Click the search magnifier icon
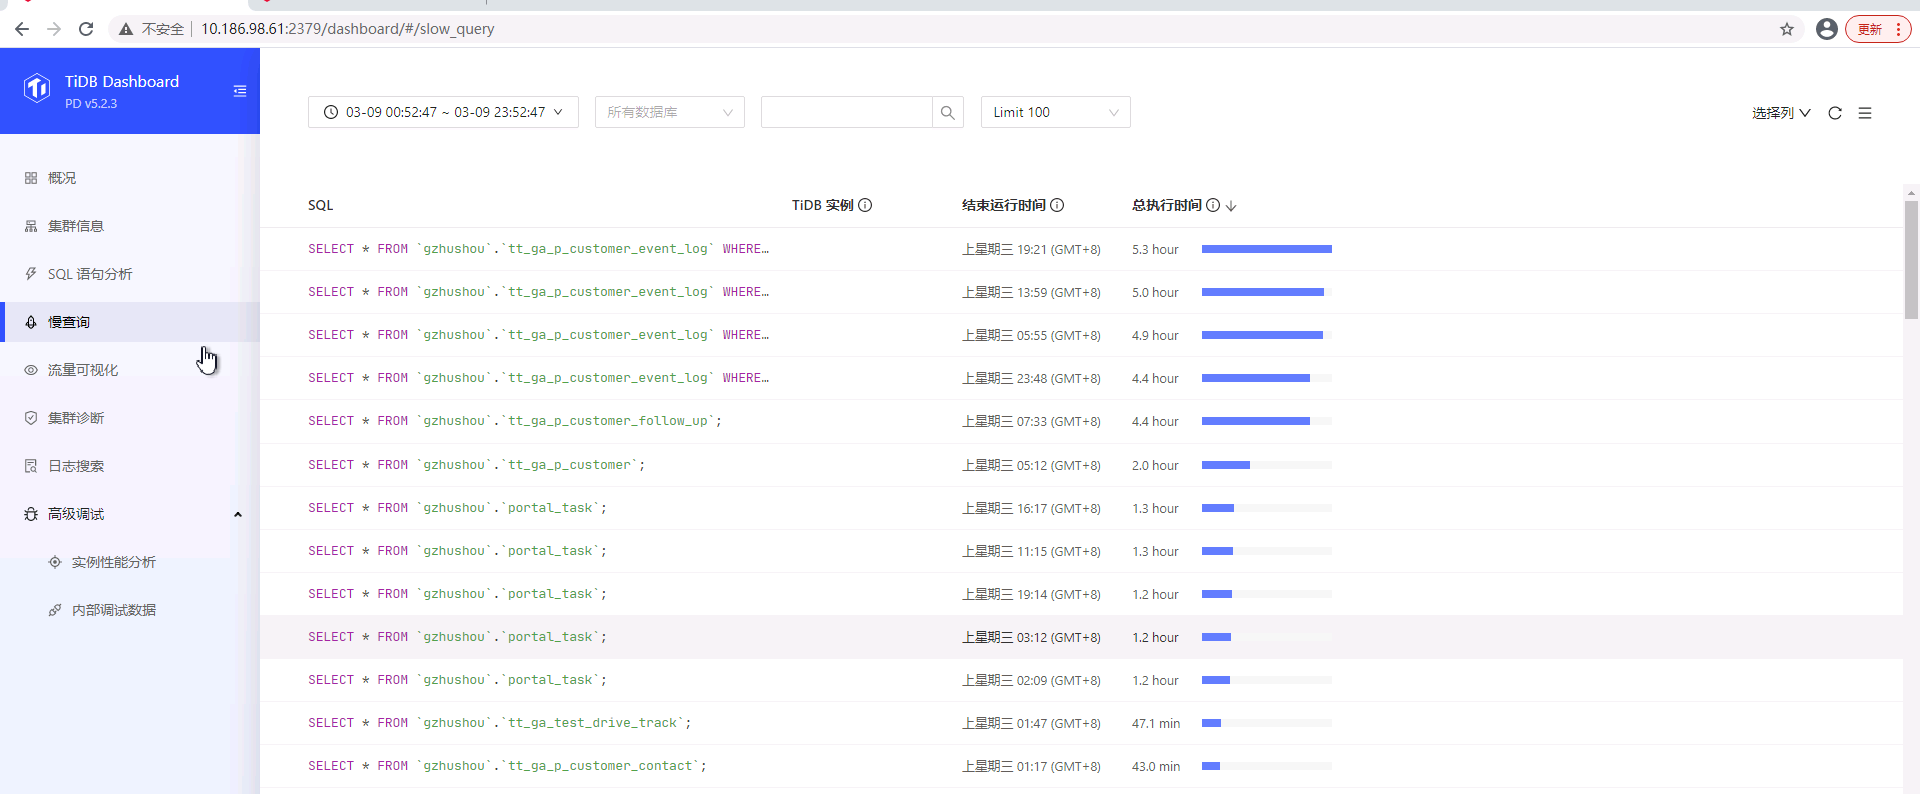The image size is (1920, 794). 947,113
